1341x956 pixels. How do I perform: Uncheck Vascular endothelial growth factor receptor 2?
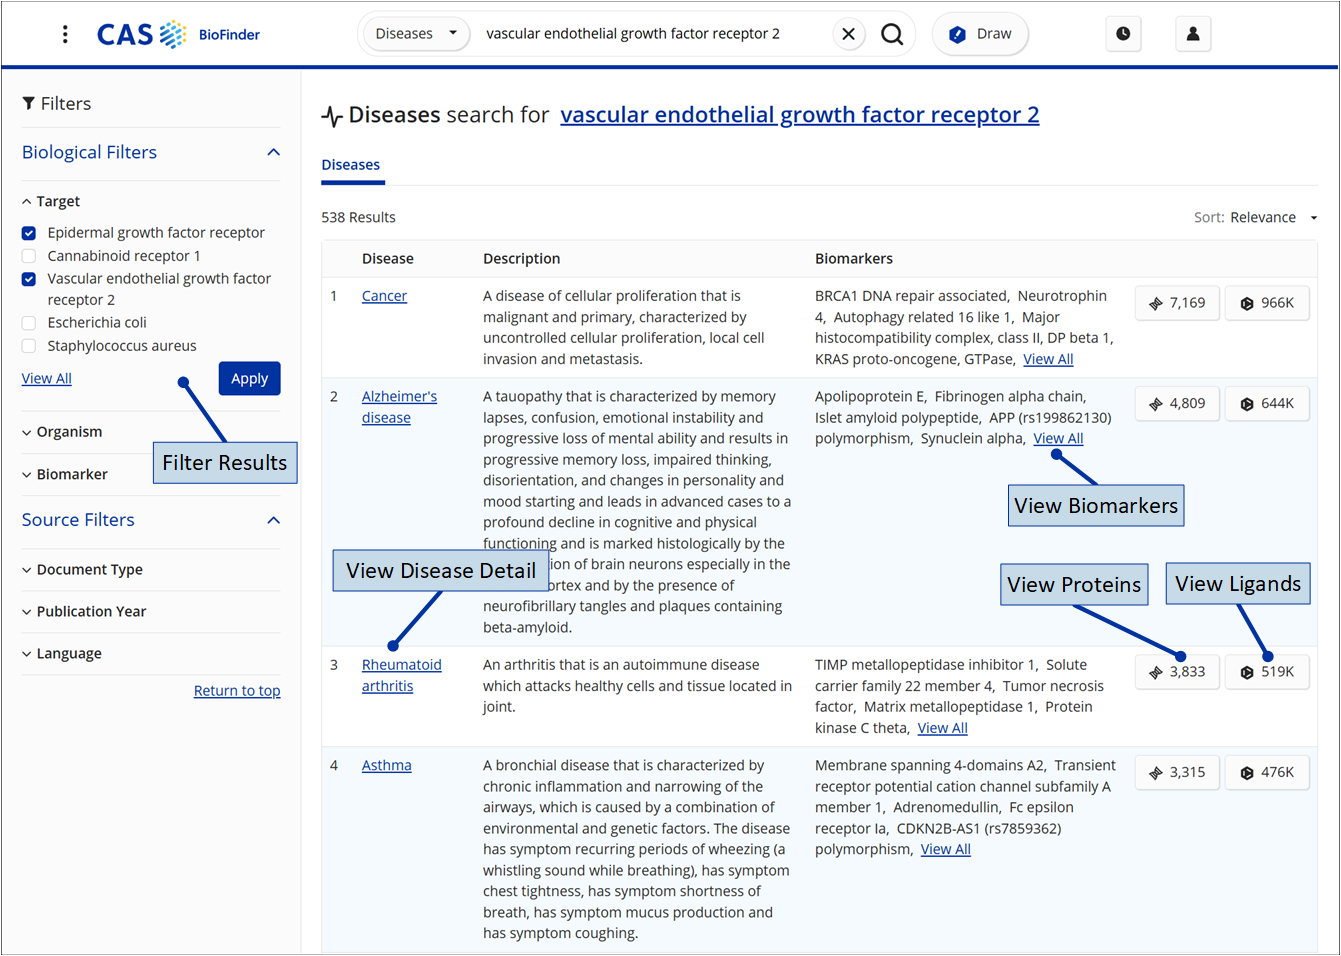pyautogui.click(x=29, y=279)
